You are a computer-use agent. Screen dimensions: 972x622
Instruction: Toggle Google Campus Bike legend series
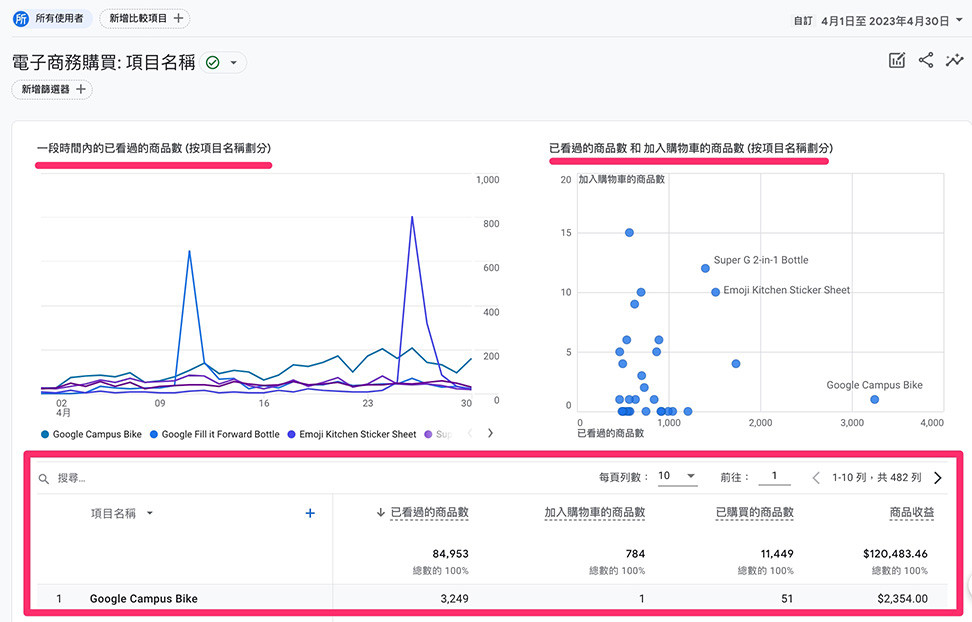click(x=91, y=434)
